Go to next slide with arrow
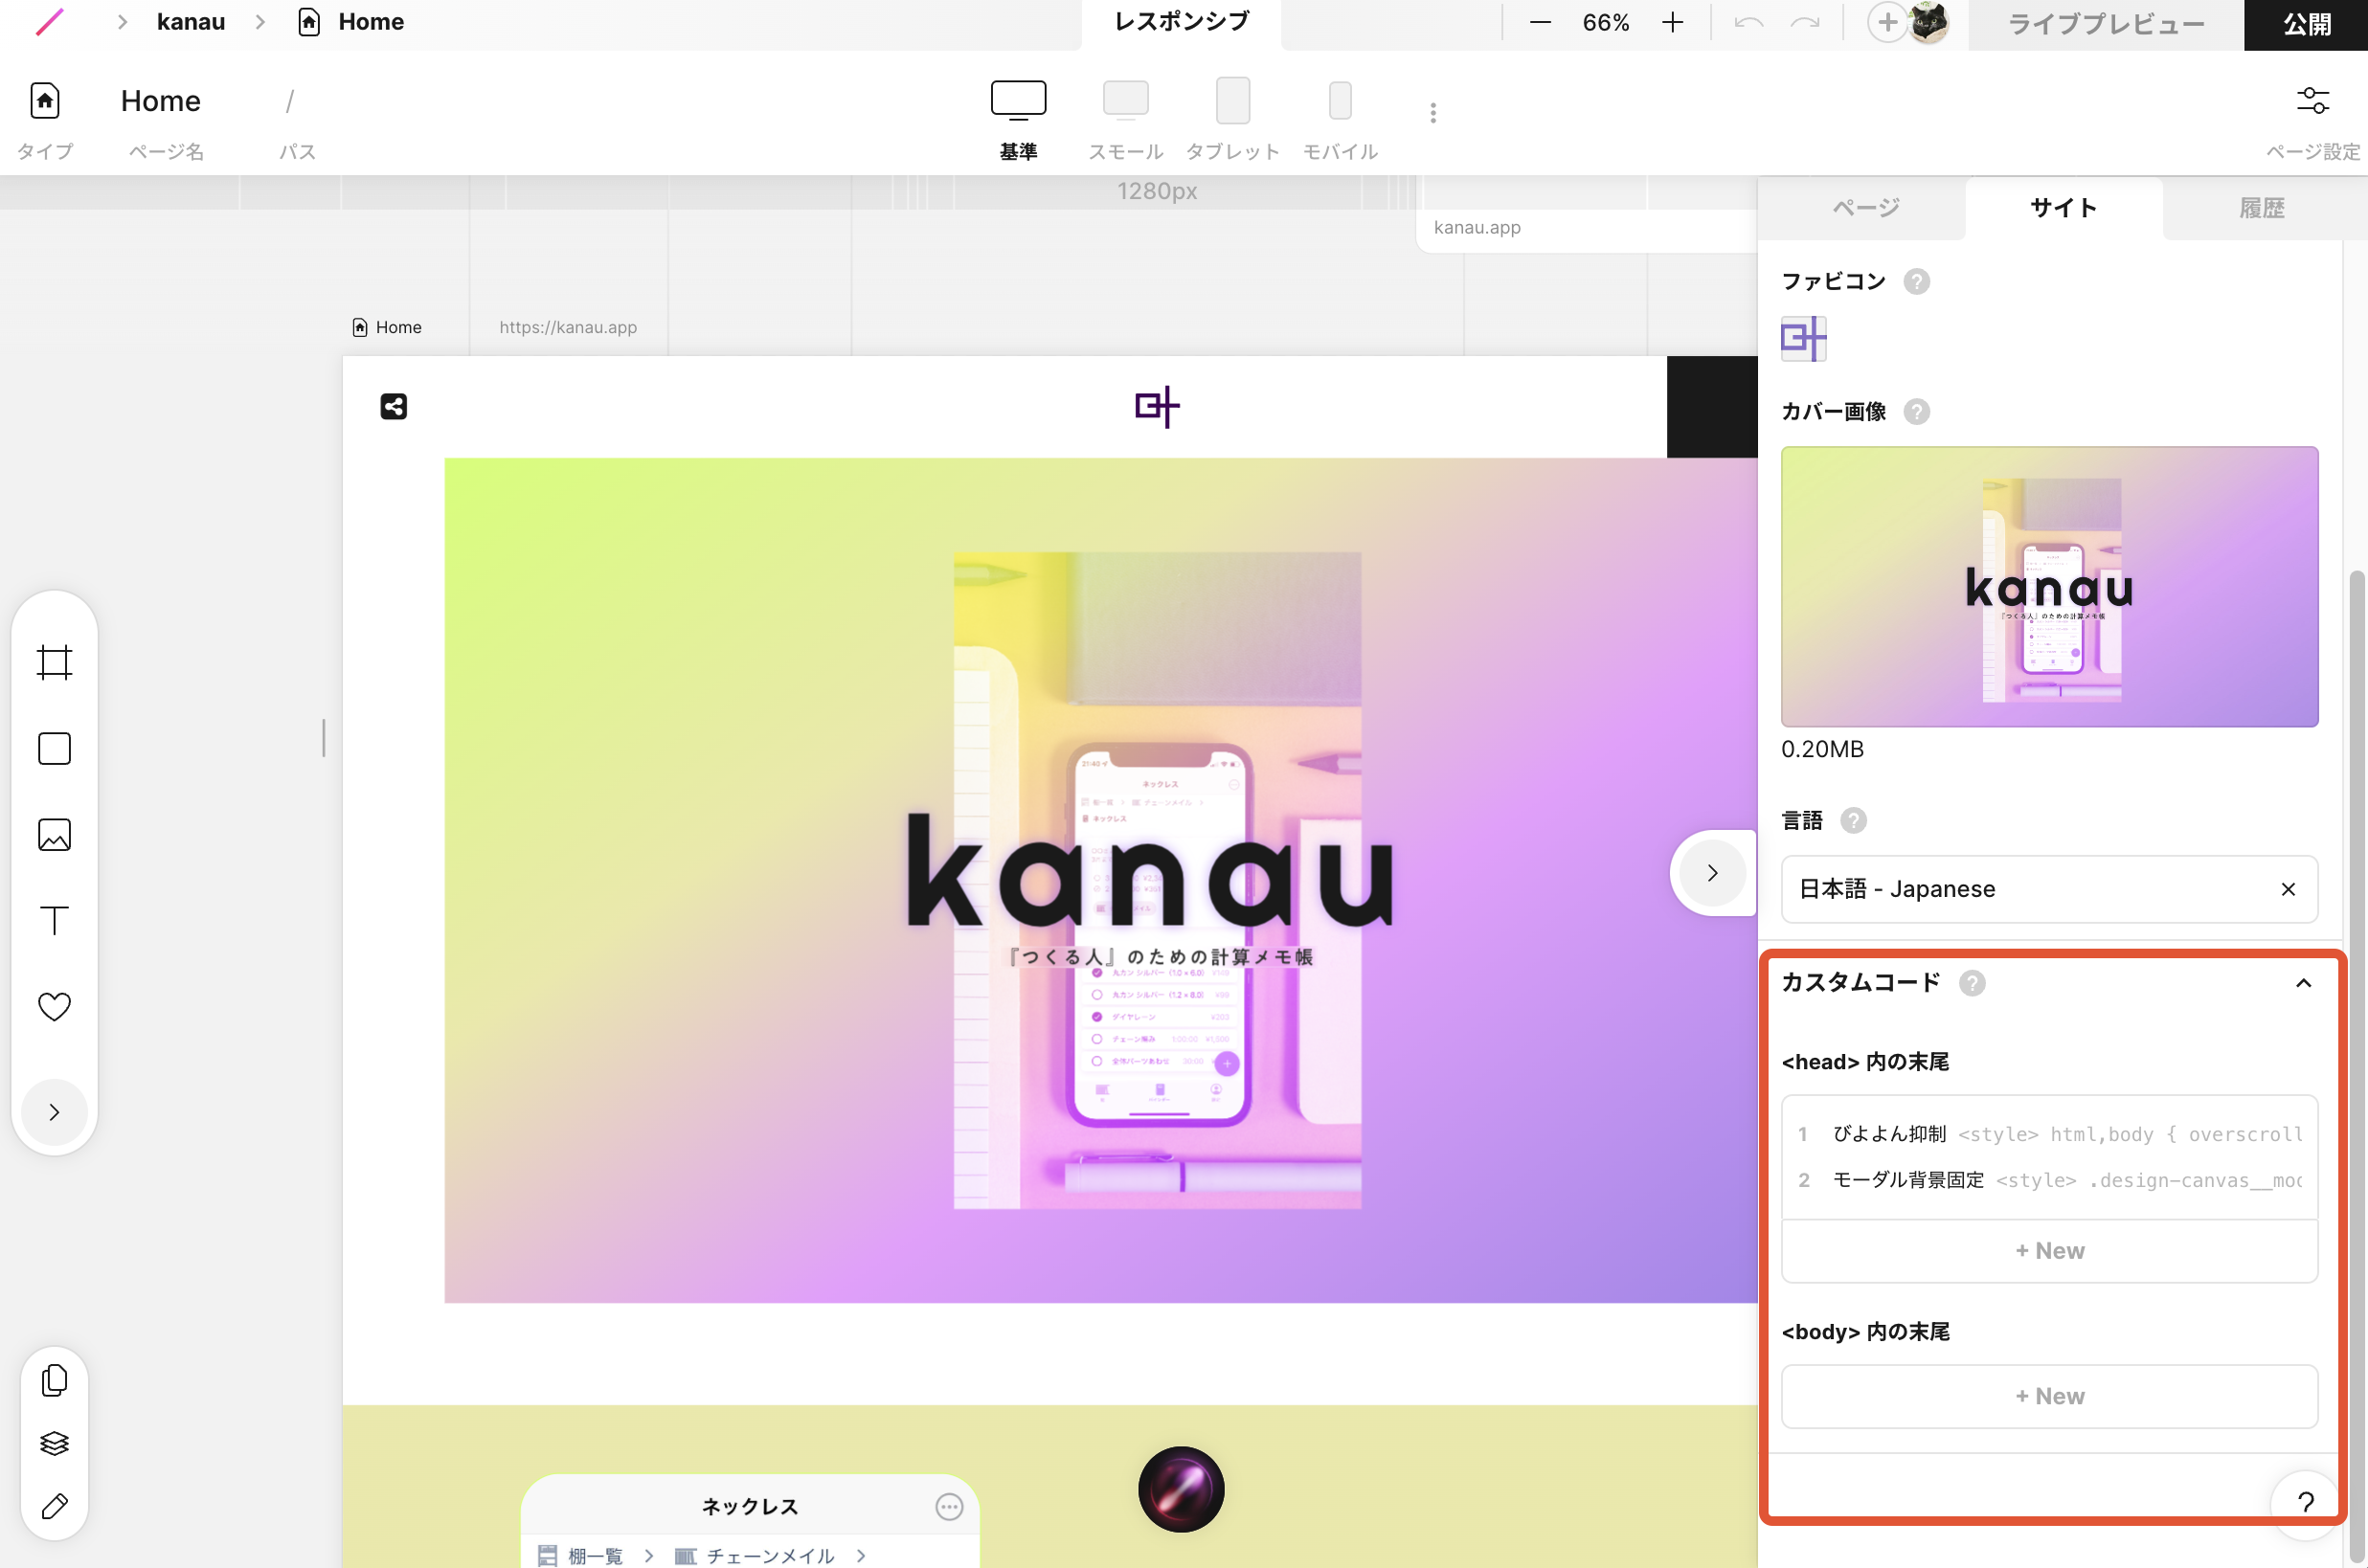 1713,873
